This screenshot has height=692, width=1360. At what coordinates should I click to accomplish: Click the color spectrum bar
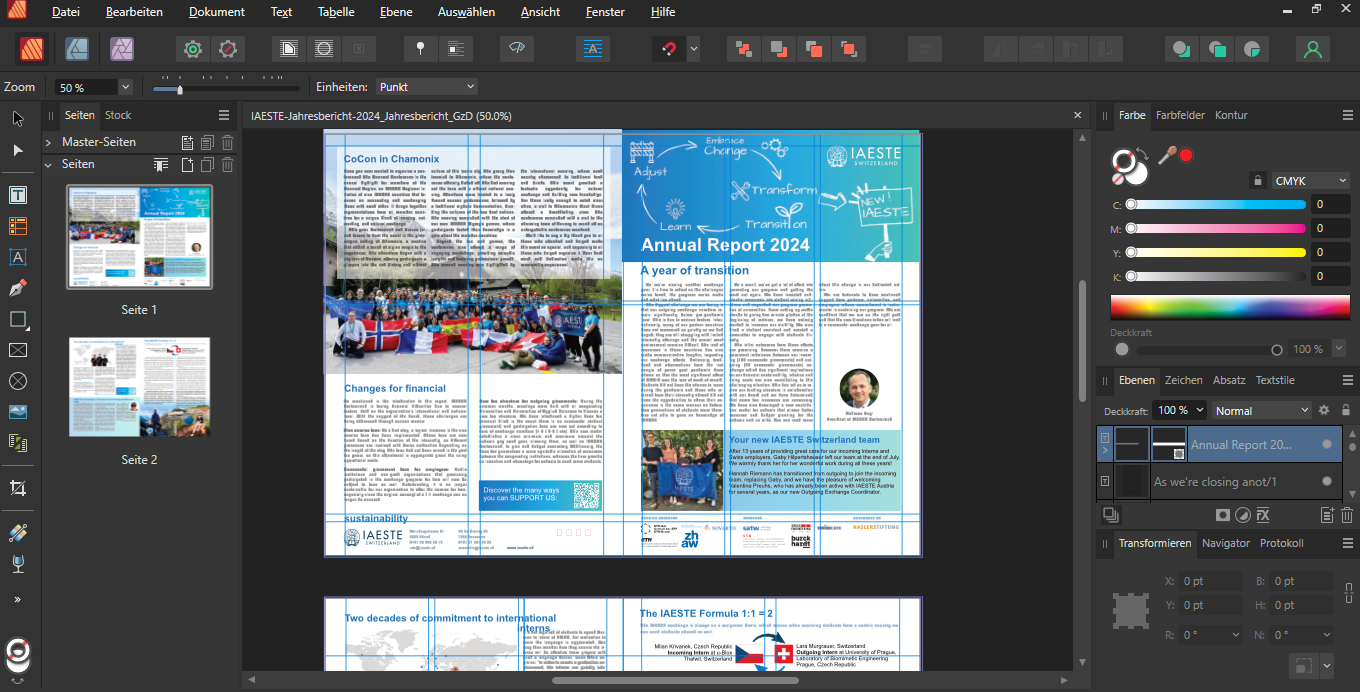pos(1228,308)
